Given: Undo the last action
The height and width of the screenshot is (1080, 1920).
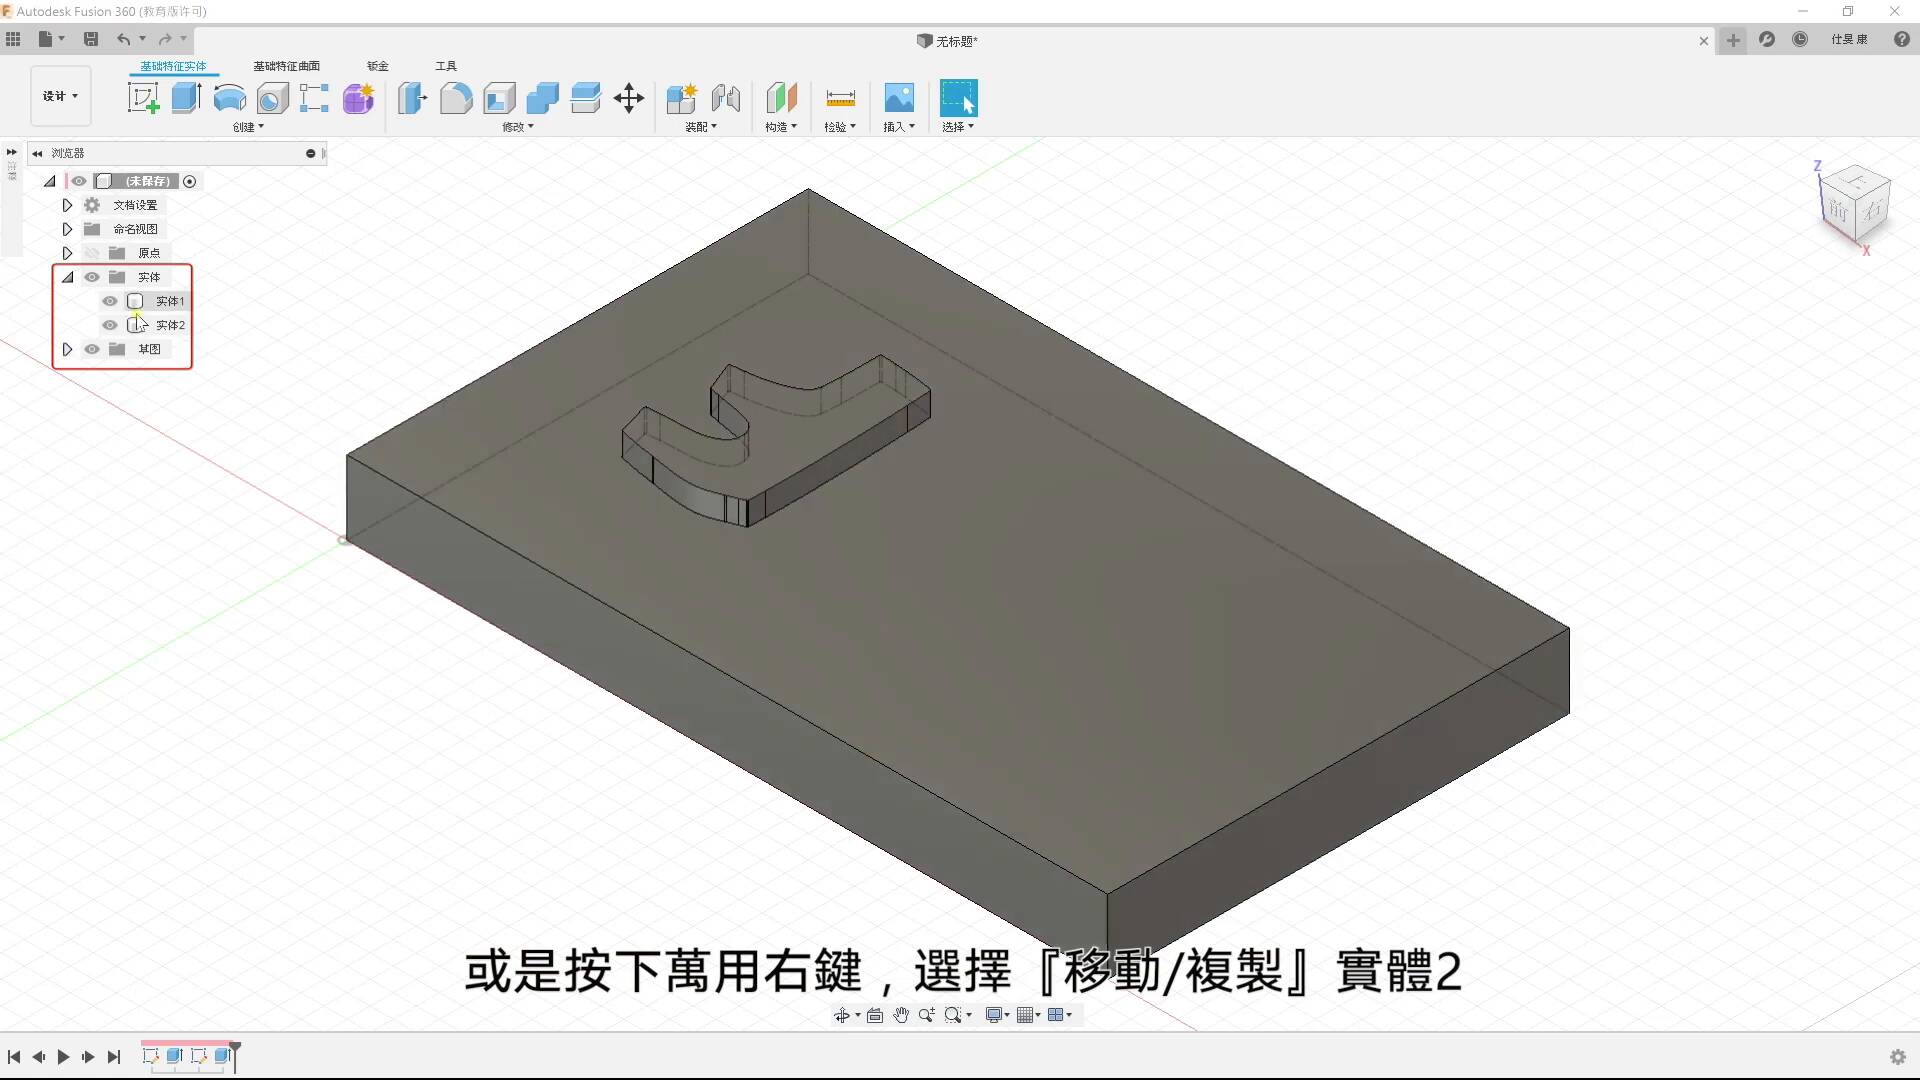Looking at the screenshot, I should 124,39.
